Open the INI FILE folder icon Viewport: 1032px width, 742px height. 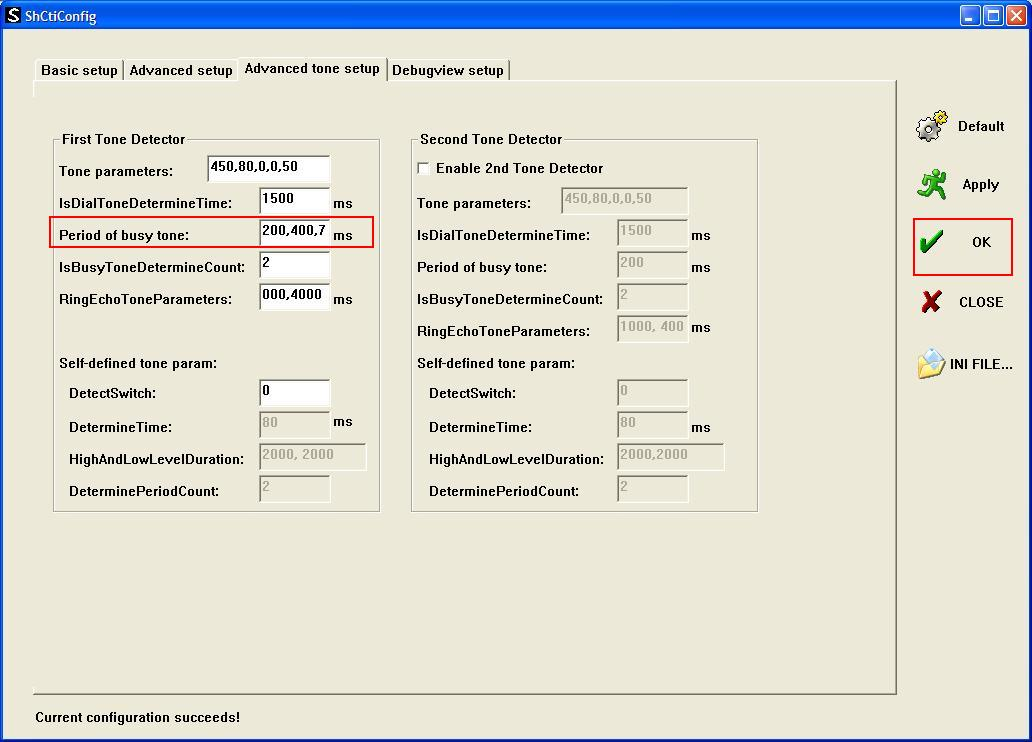(x=931, y=364)
